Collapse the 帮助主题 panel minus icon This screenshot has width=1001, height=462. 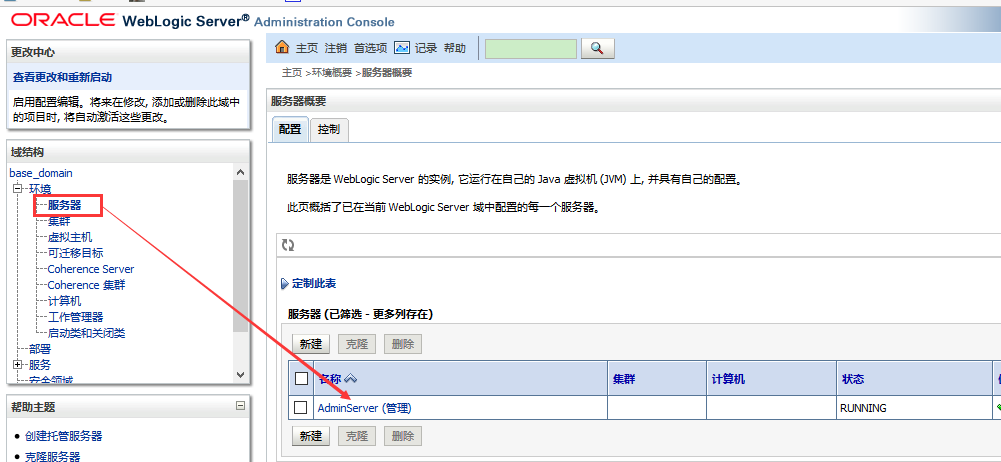coord(240,405)
